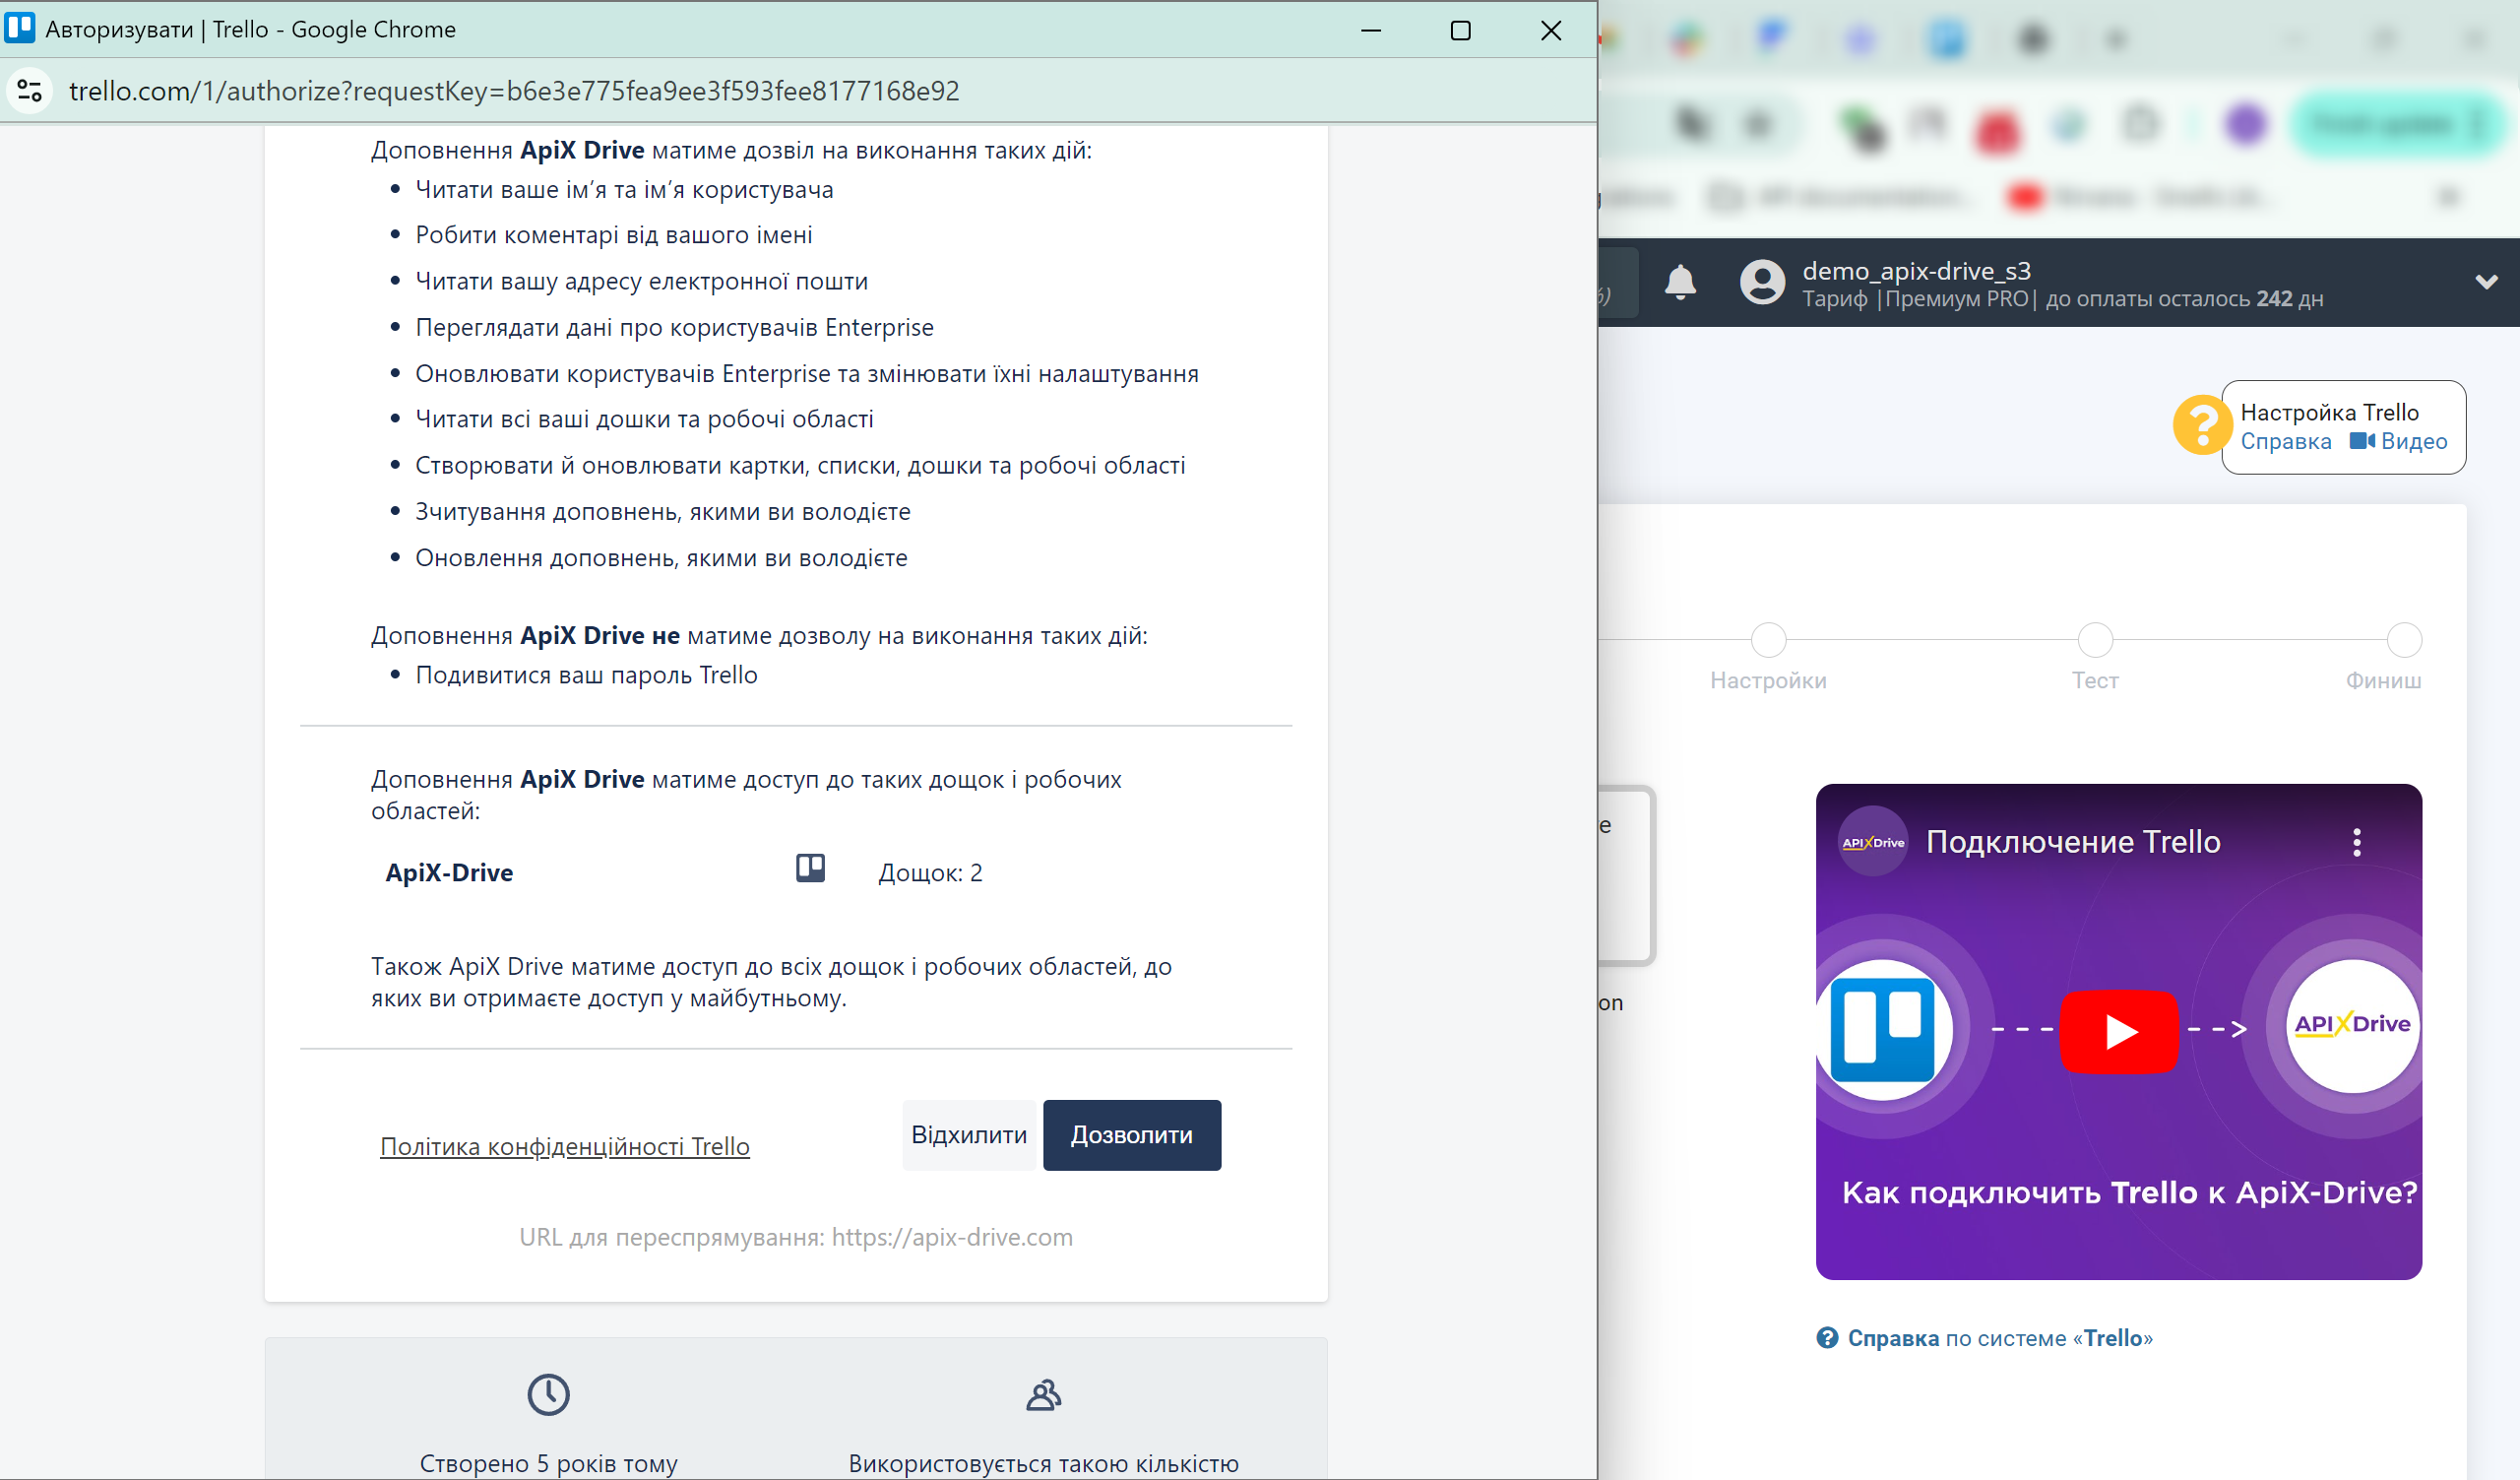Screen dimensions: 2520x1480
Task: Click the Trello favicon in title bar
Action: click(20, 28)
